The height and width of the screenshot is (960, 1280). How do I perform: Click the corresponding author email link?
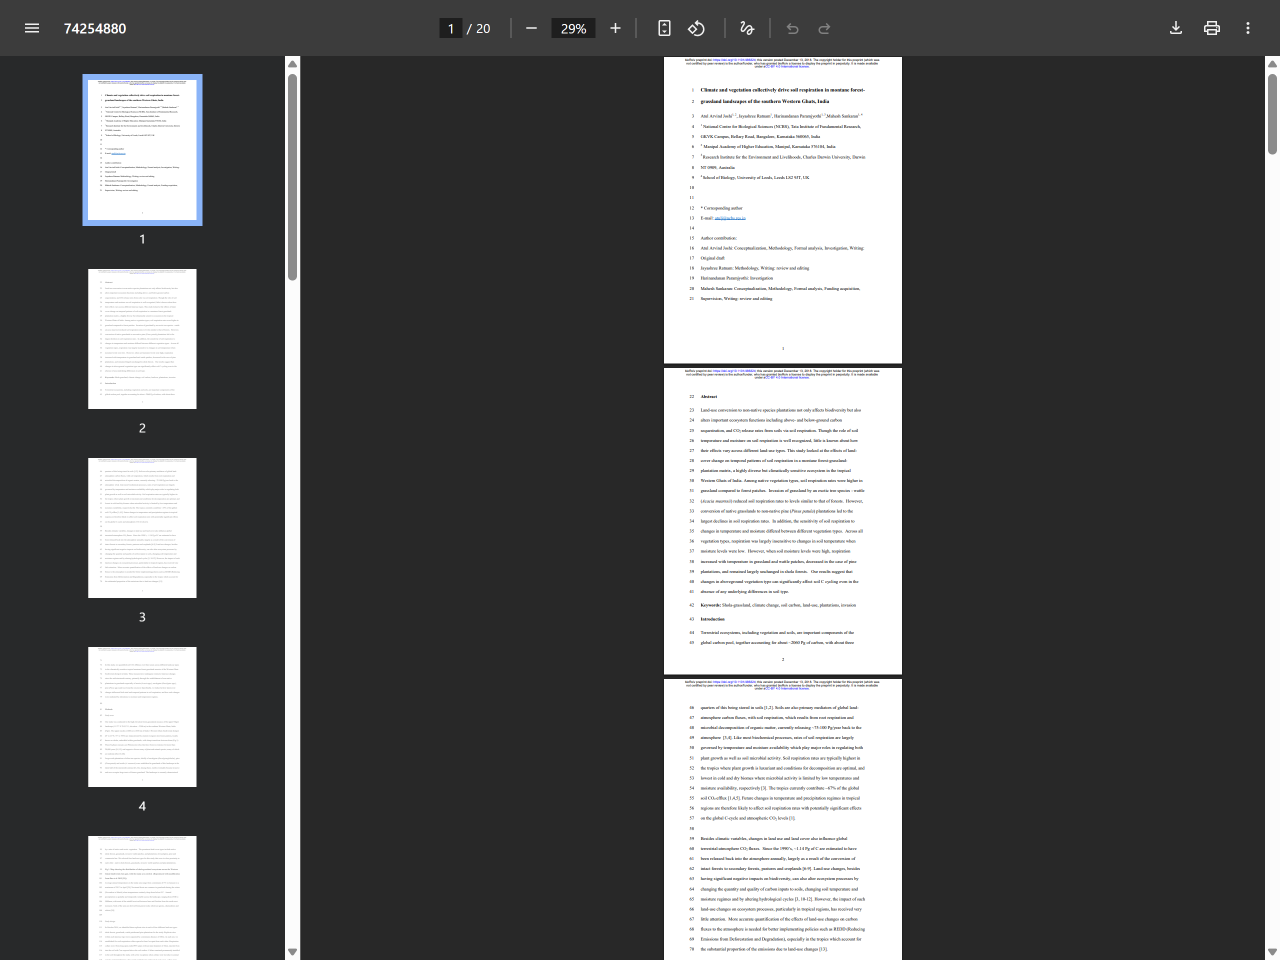point(729,218)
